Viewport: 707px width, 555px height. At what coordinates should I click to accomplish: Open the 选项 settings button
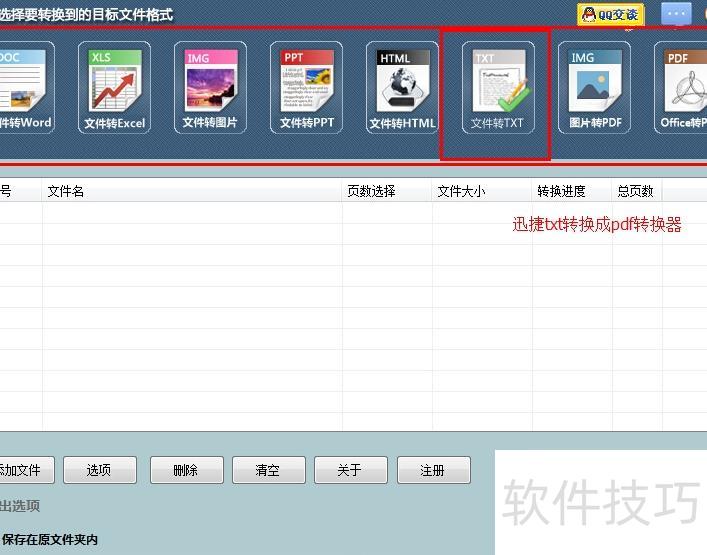pos(100,470)
